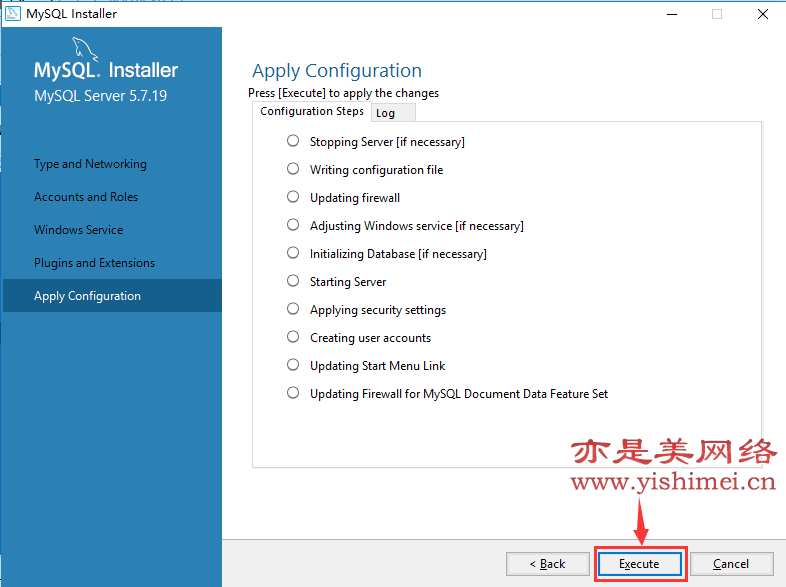The image size is (786, 587).
Task: Switch to the Log tab
Action: coord(386,113)
